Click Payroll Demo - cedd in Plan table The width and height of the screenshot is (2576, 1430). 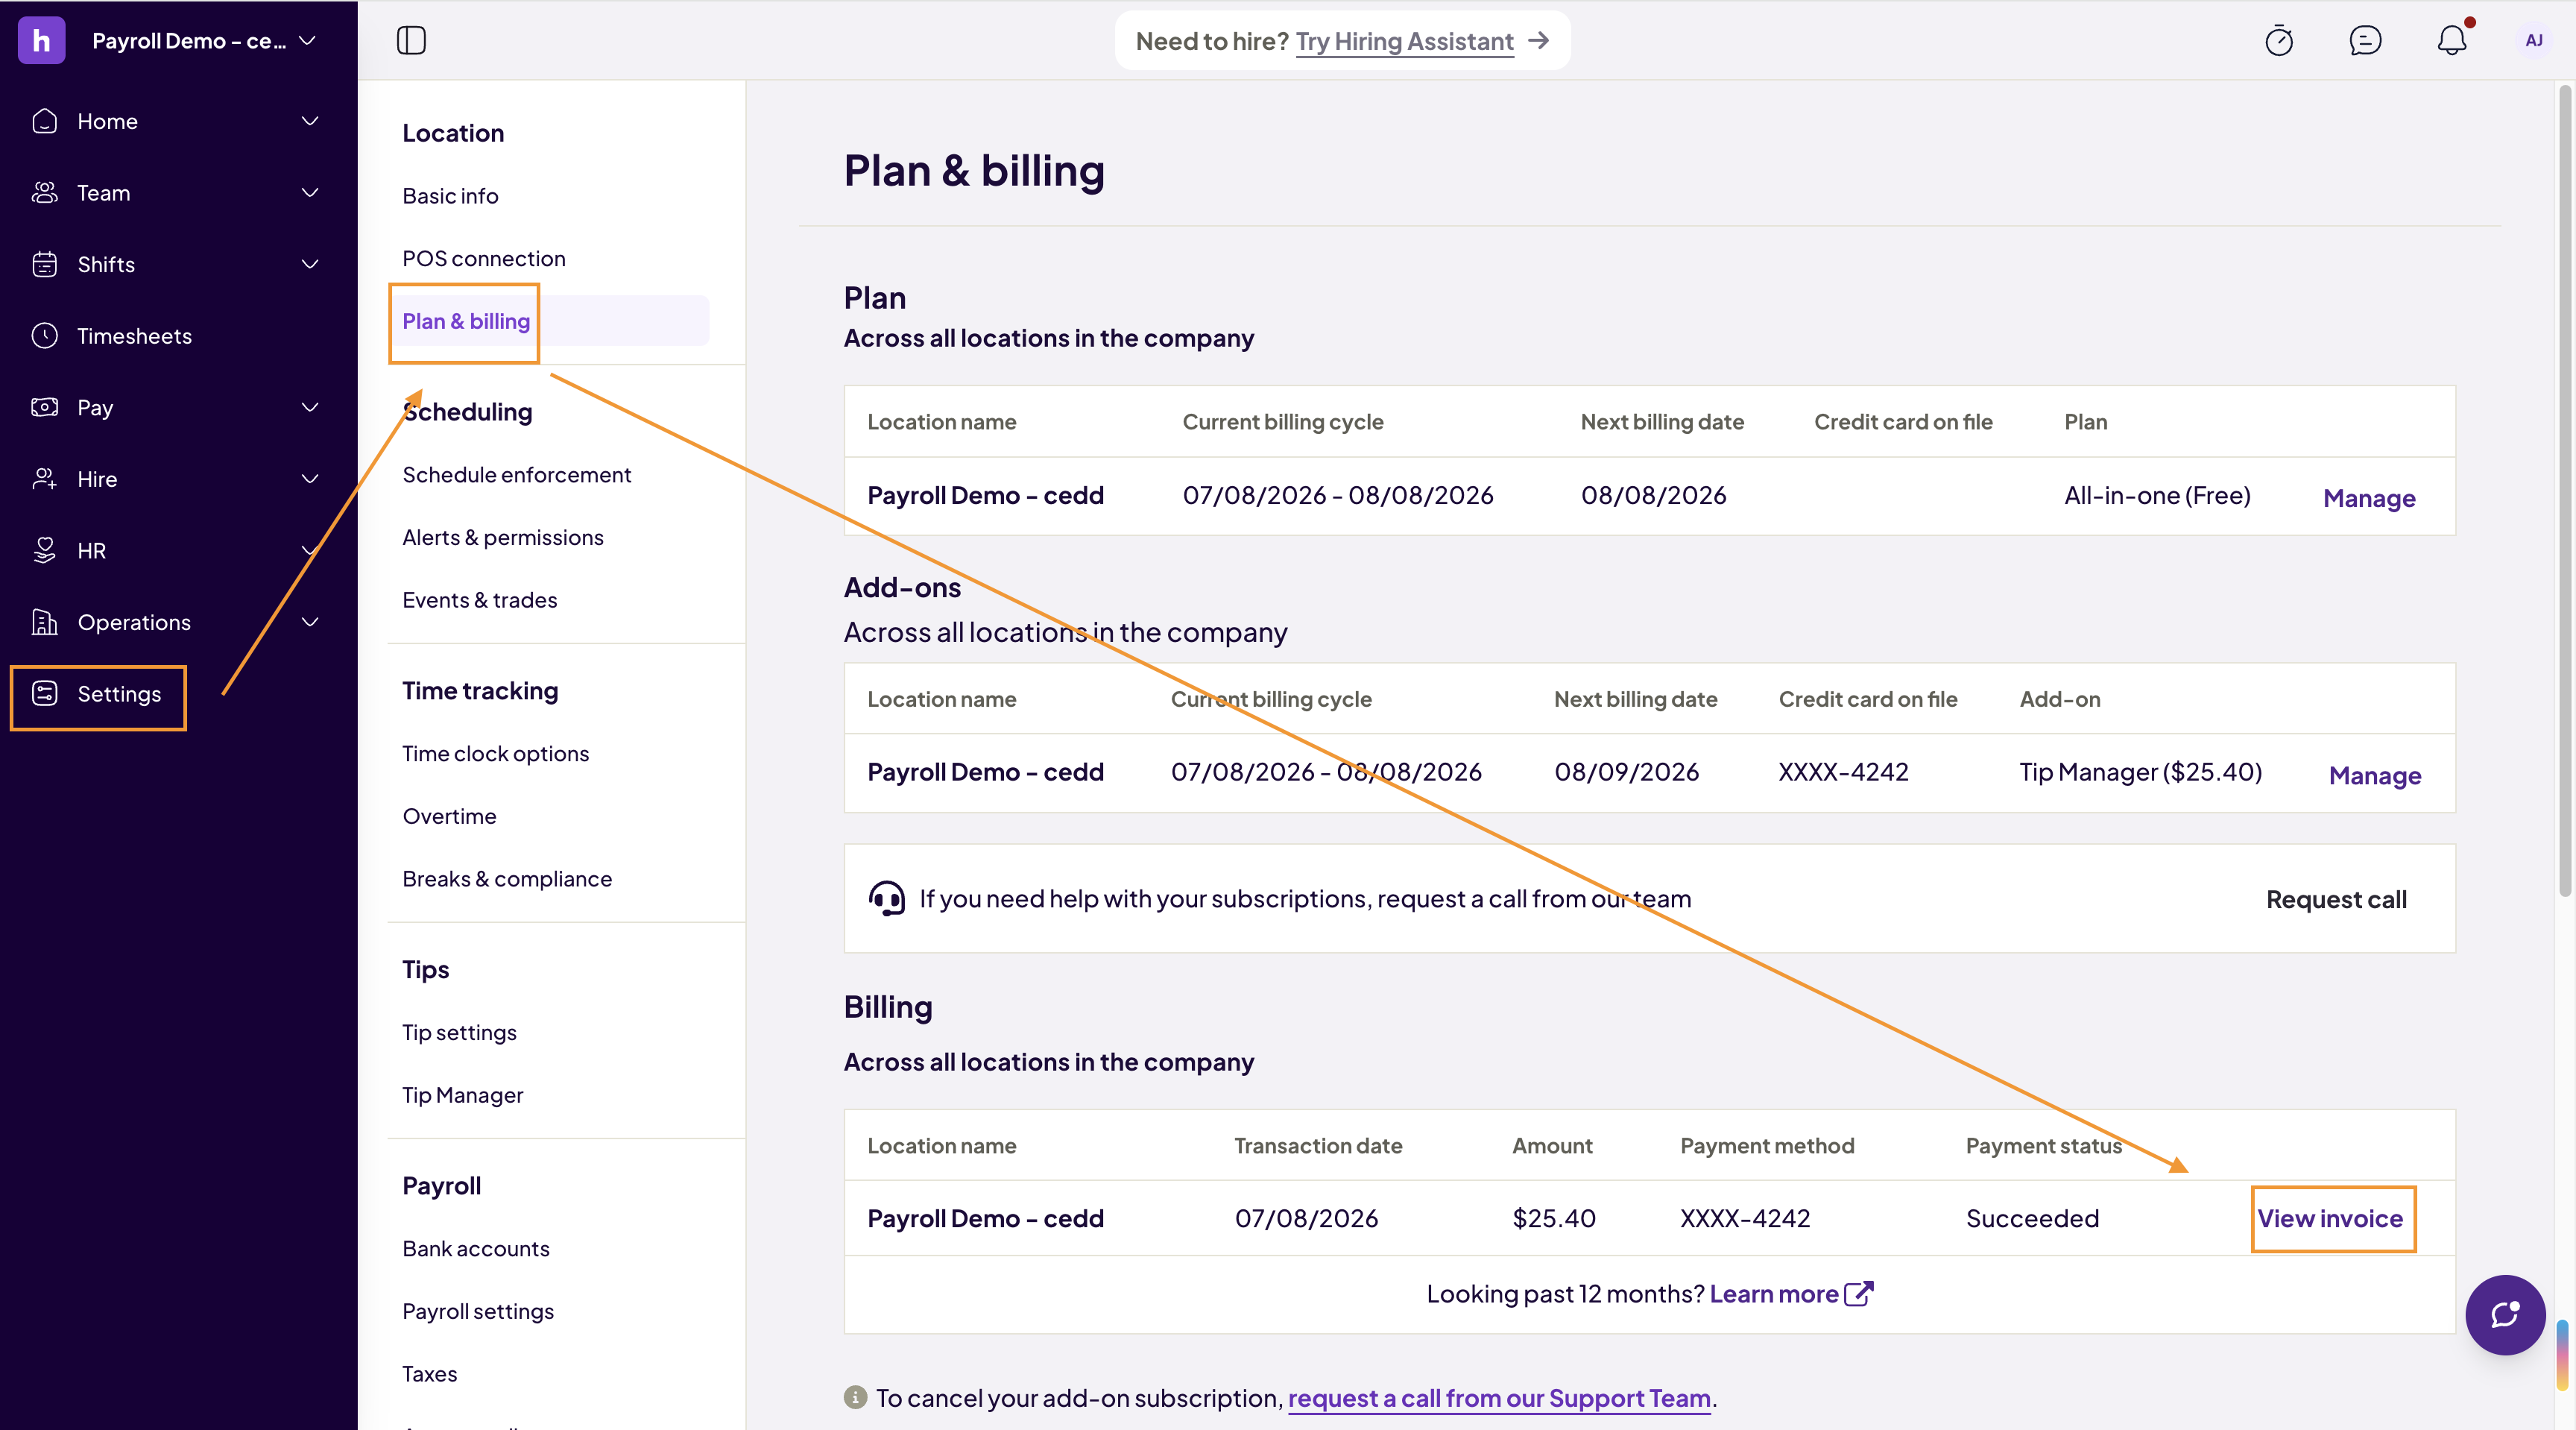[x=985, y=496]
